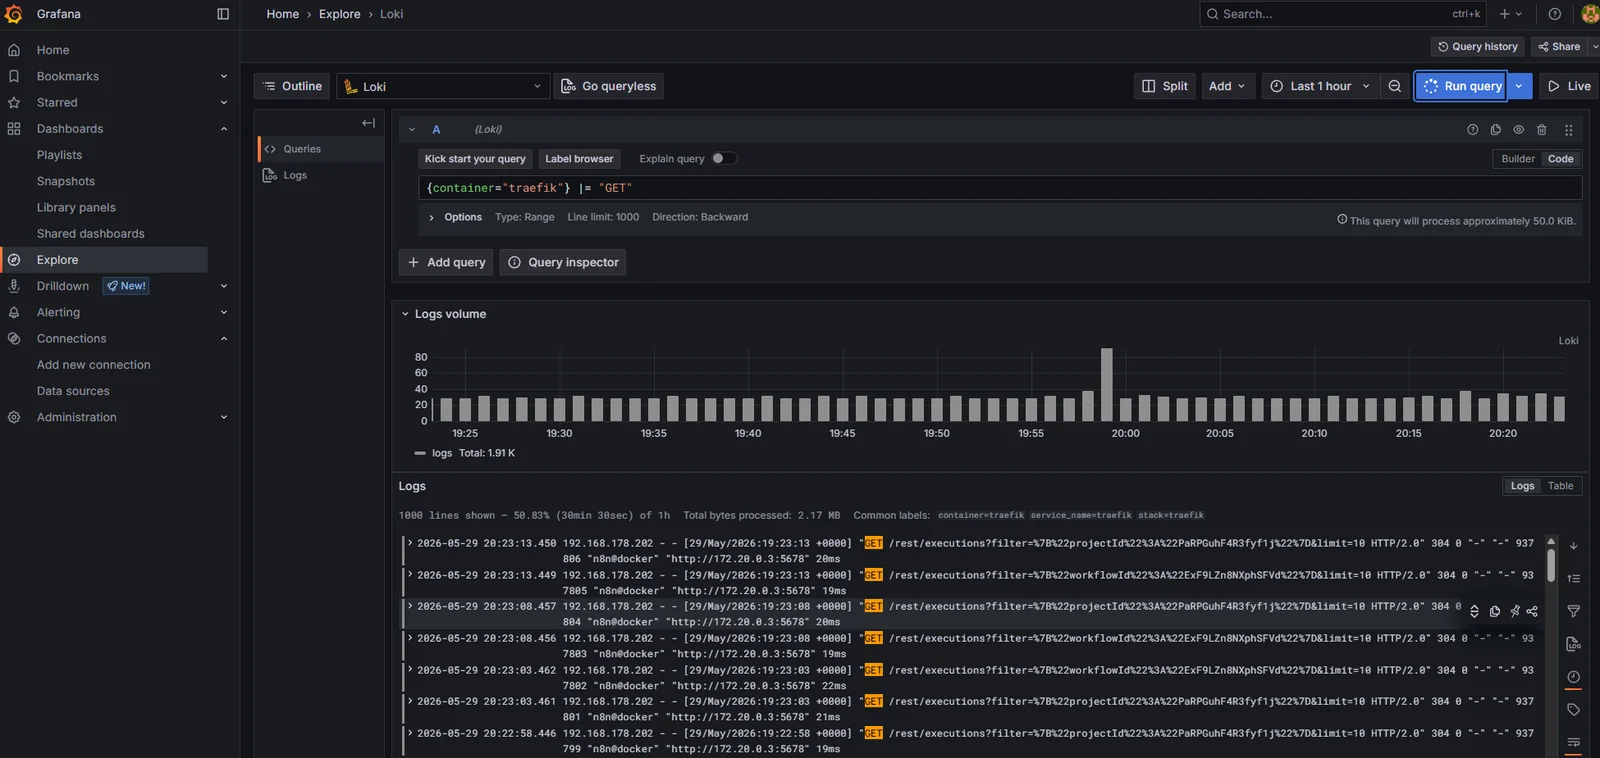Open Query history

(1478, 47)
